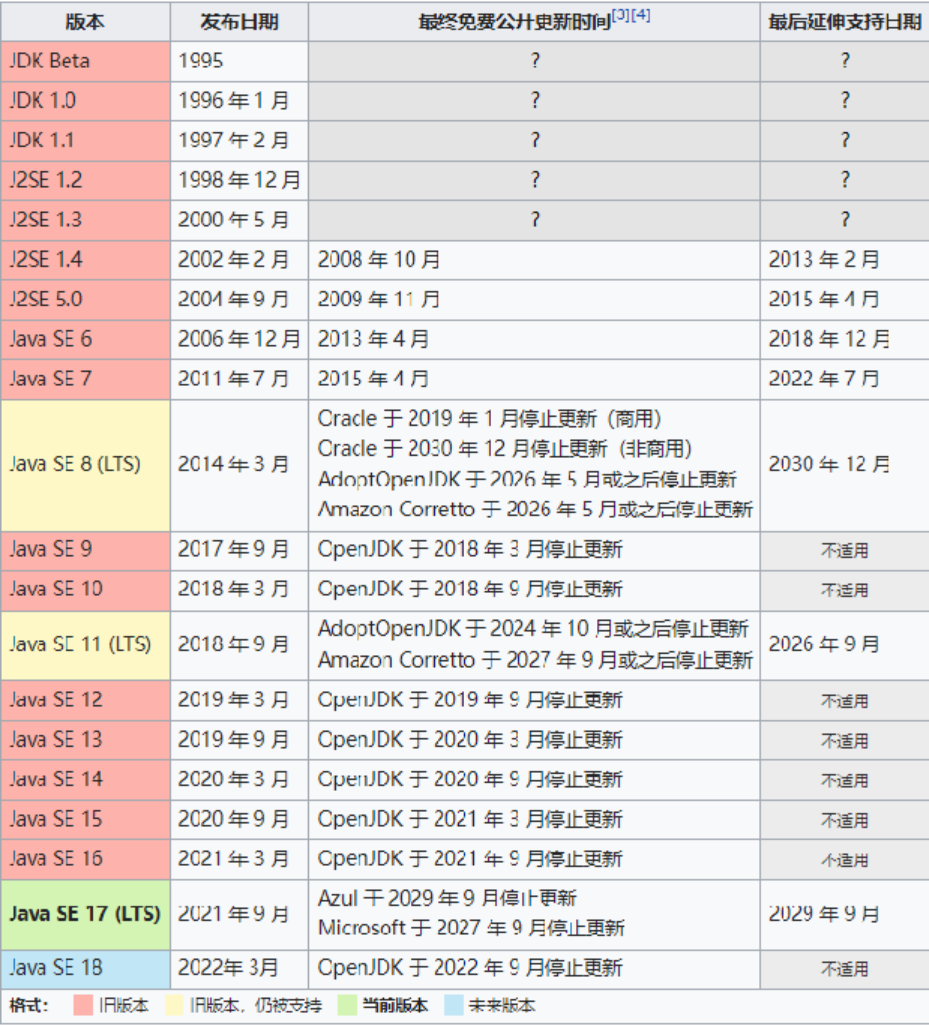Screen dimensions: 929x1026
Task: Select the blue future-version legend swatch
Action: coord(453,1005)
